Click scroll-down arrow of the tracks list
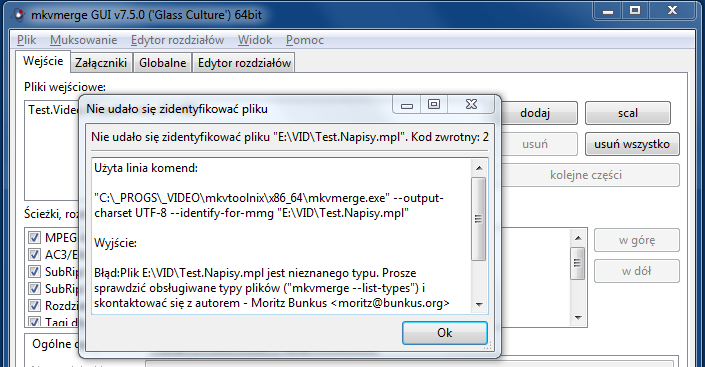Viewport: 705px width, 367px height. pos(578,318)
